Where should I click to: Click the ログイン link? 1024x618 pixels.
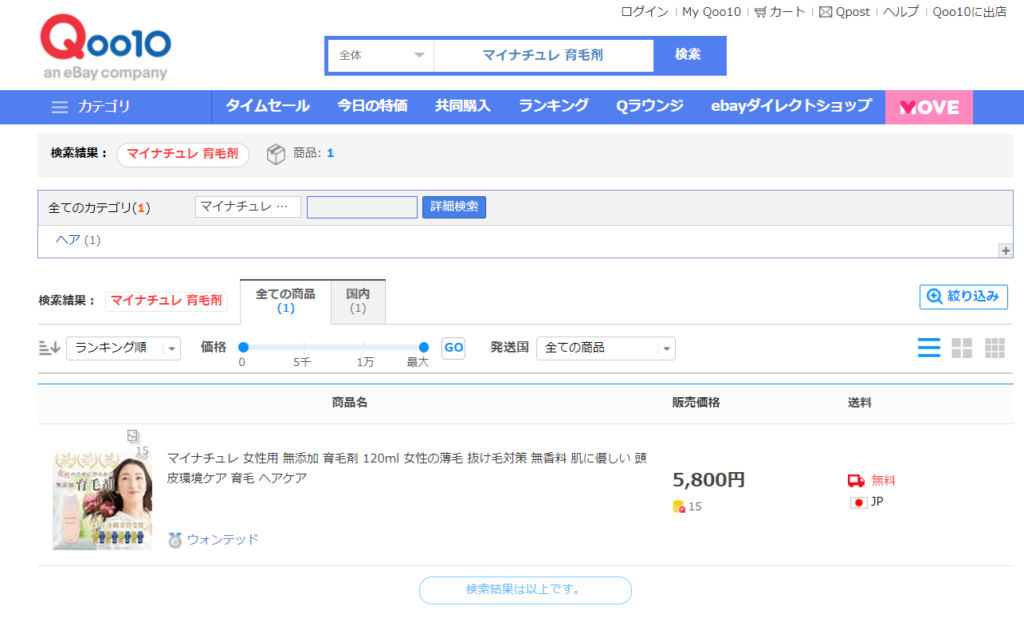click(x=645, y=12)
